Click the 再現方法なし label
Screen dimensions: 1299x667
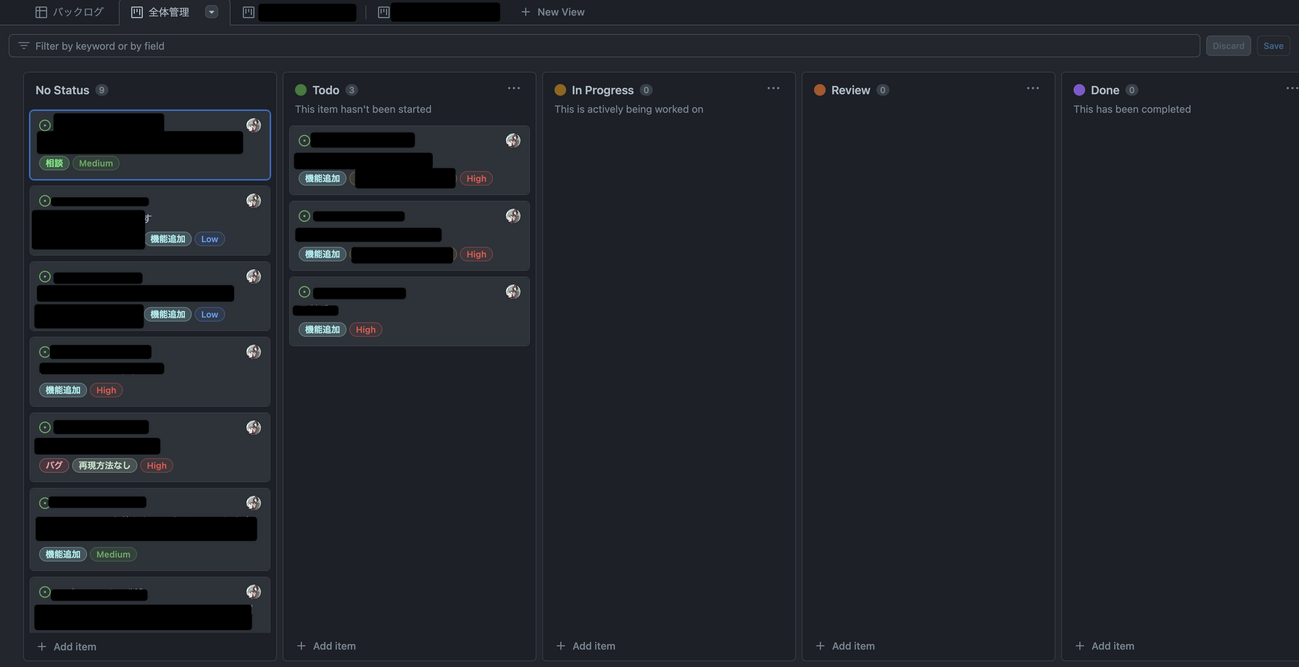click(104, 465)
